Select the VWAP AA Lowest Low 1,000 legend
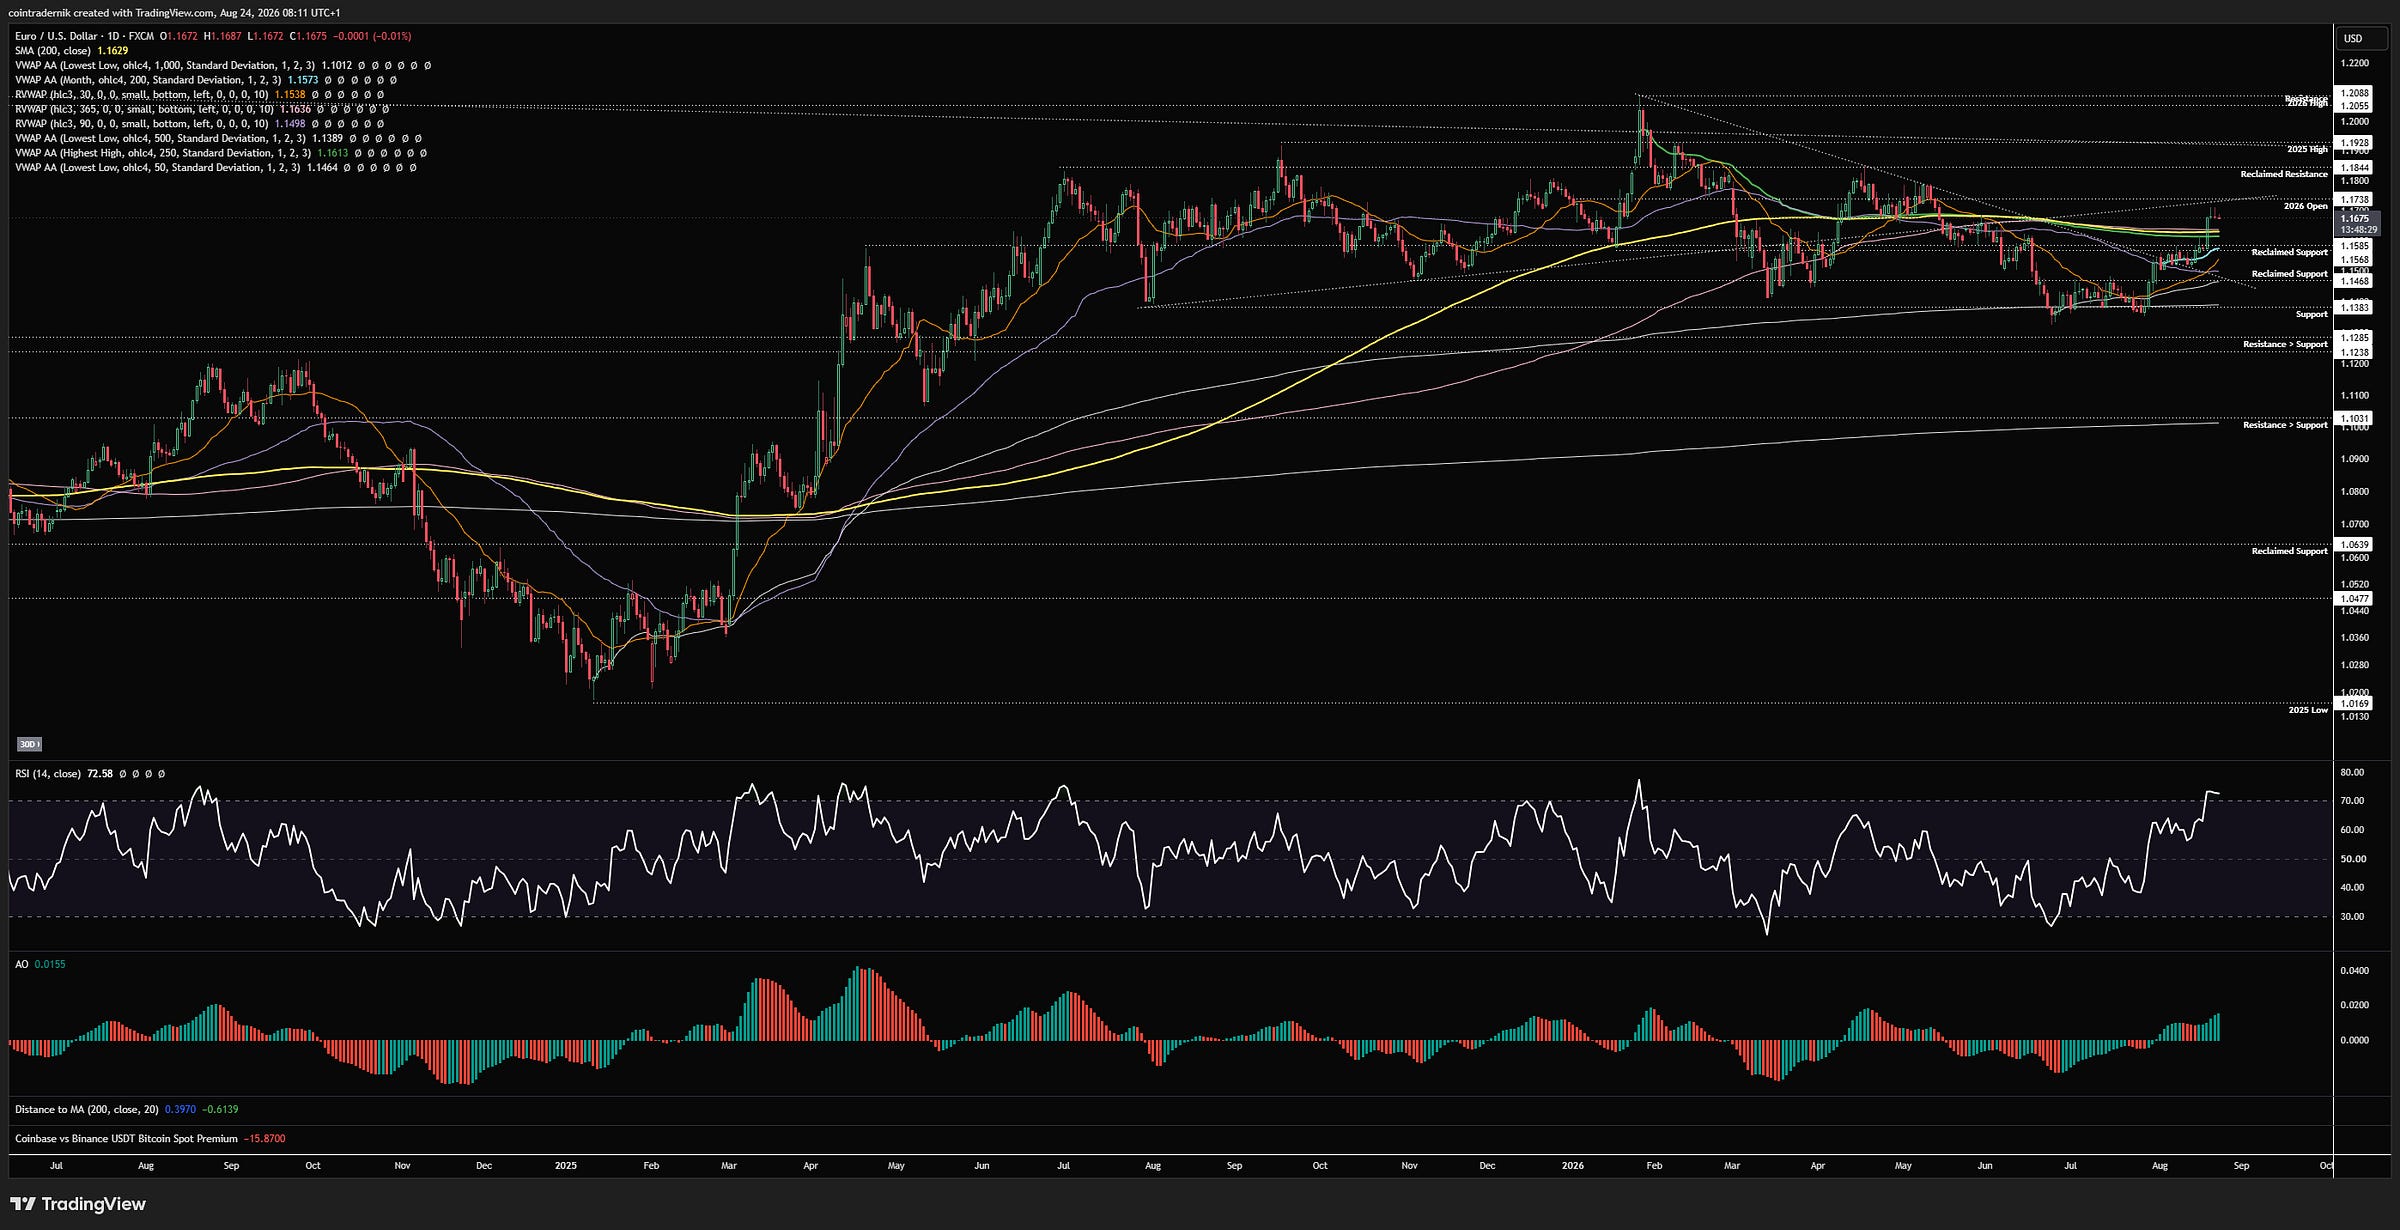 coord(165,65)
